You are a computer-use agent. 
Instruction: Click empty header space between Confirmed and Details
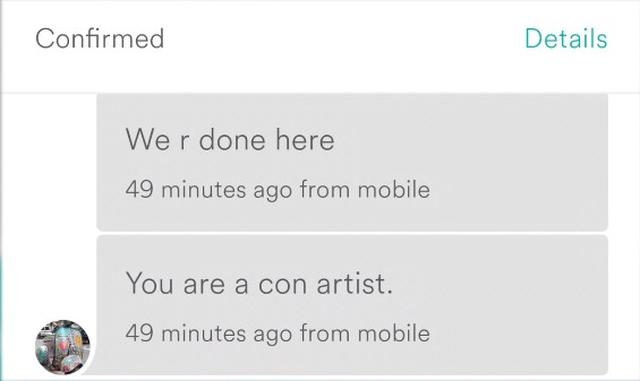[x=344, y=39]
